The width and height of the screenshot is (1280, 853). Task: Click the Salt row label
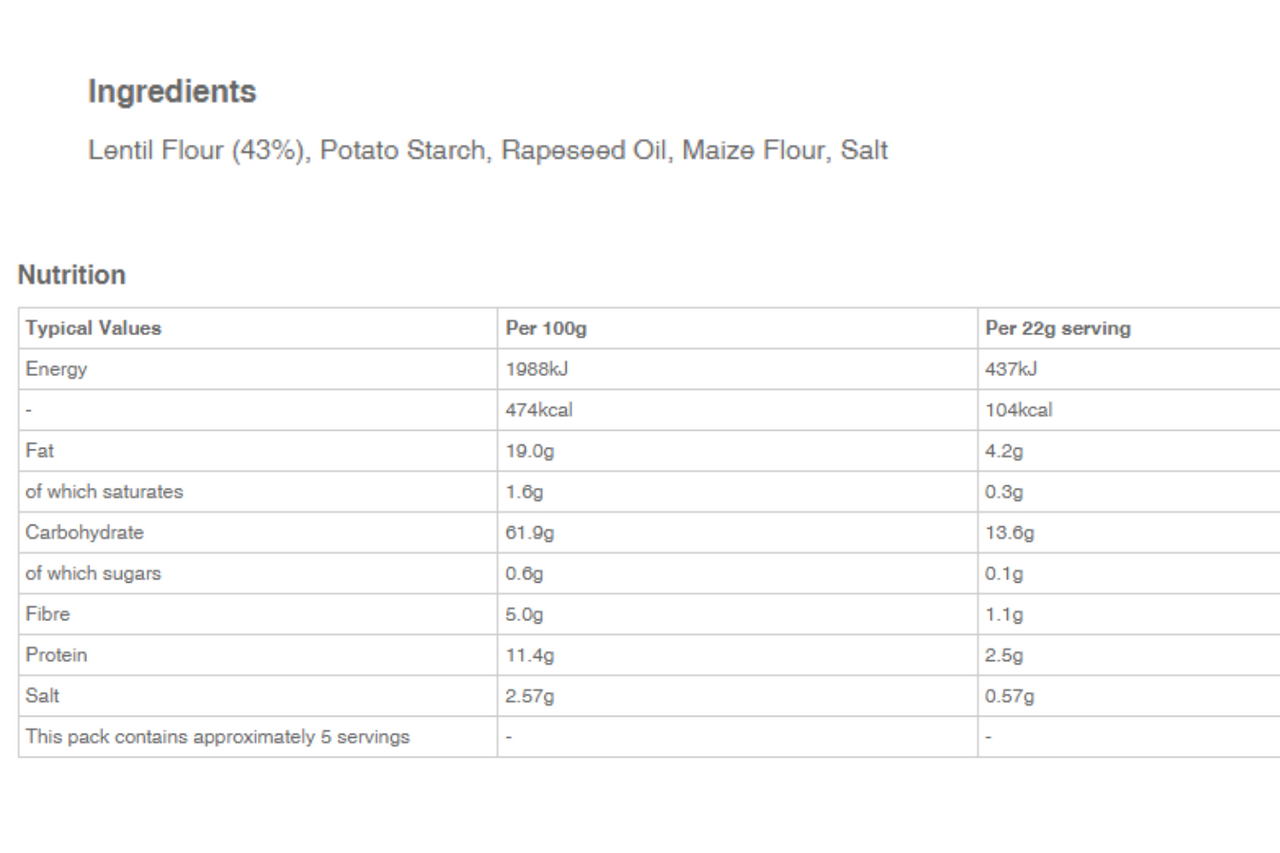(44, 696)
